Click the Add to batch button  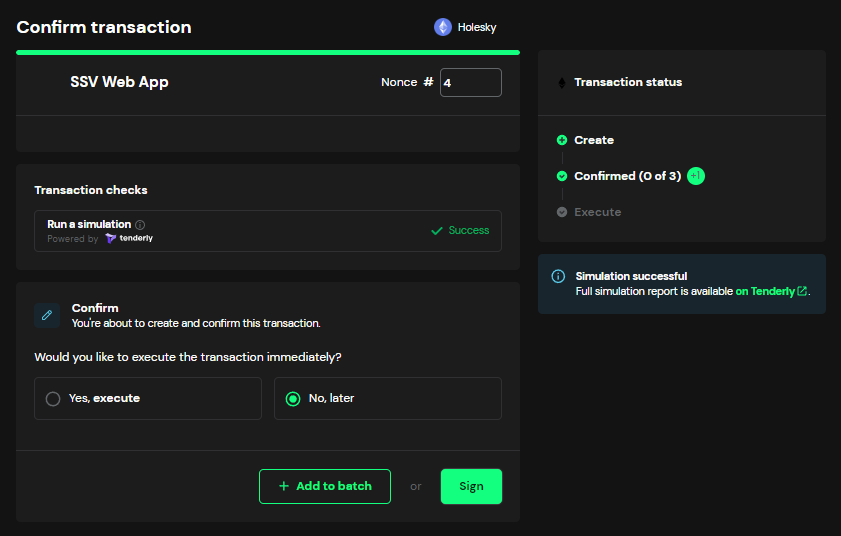coord(325,486)
